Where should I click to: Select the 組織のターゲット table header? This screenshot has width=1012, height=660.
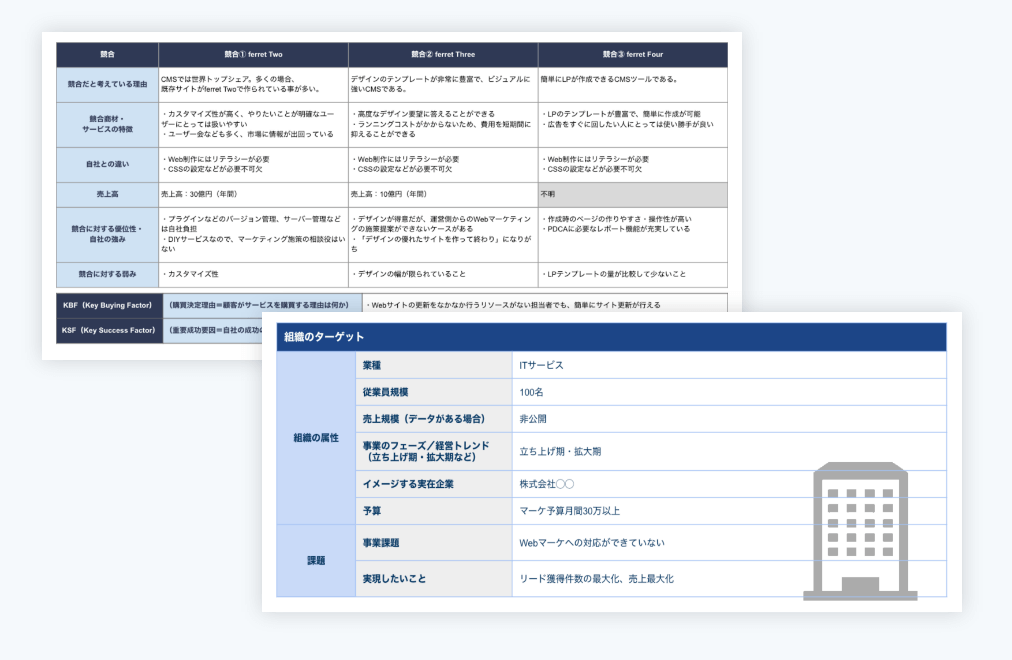click(x=611, y=337)
